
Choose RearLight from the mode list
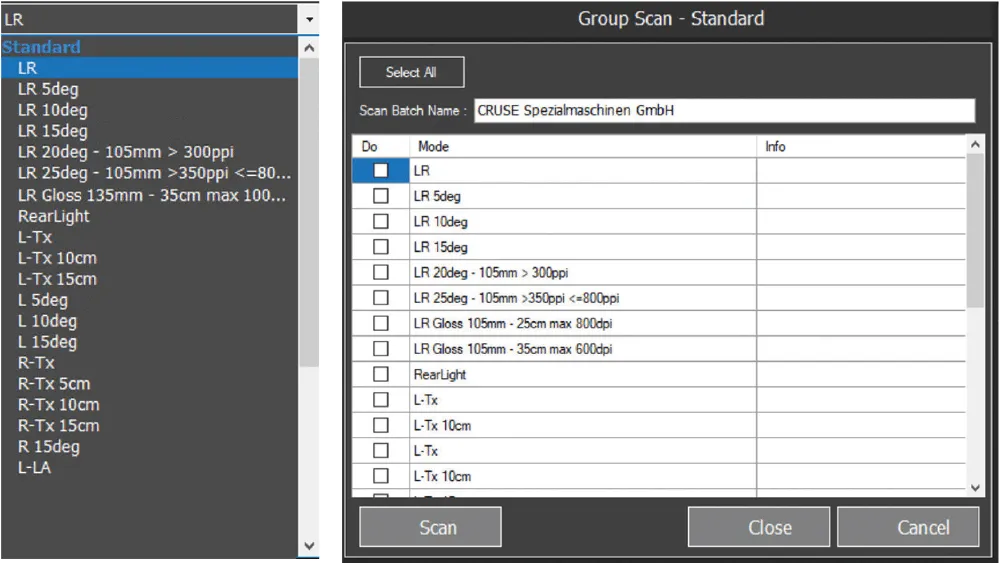53,216
